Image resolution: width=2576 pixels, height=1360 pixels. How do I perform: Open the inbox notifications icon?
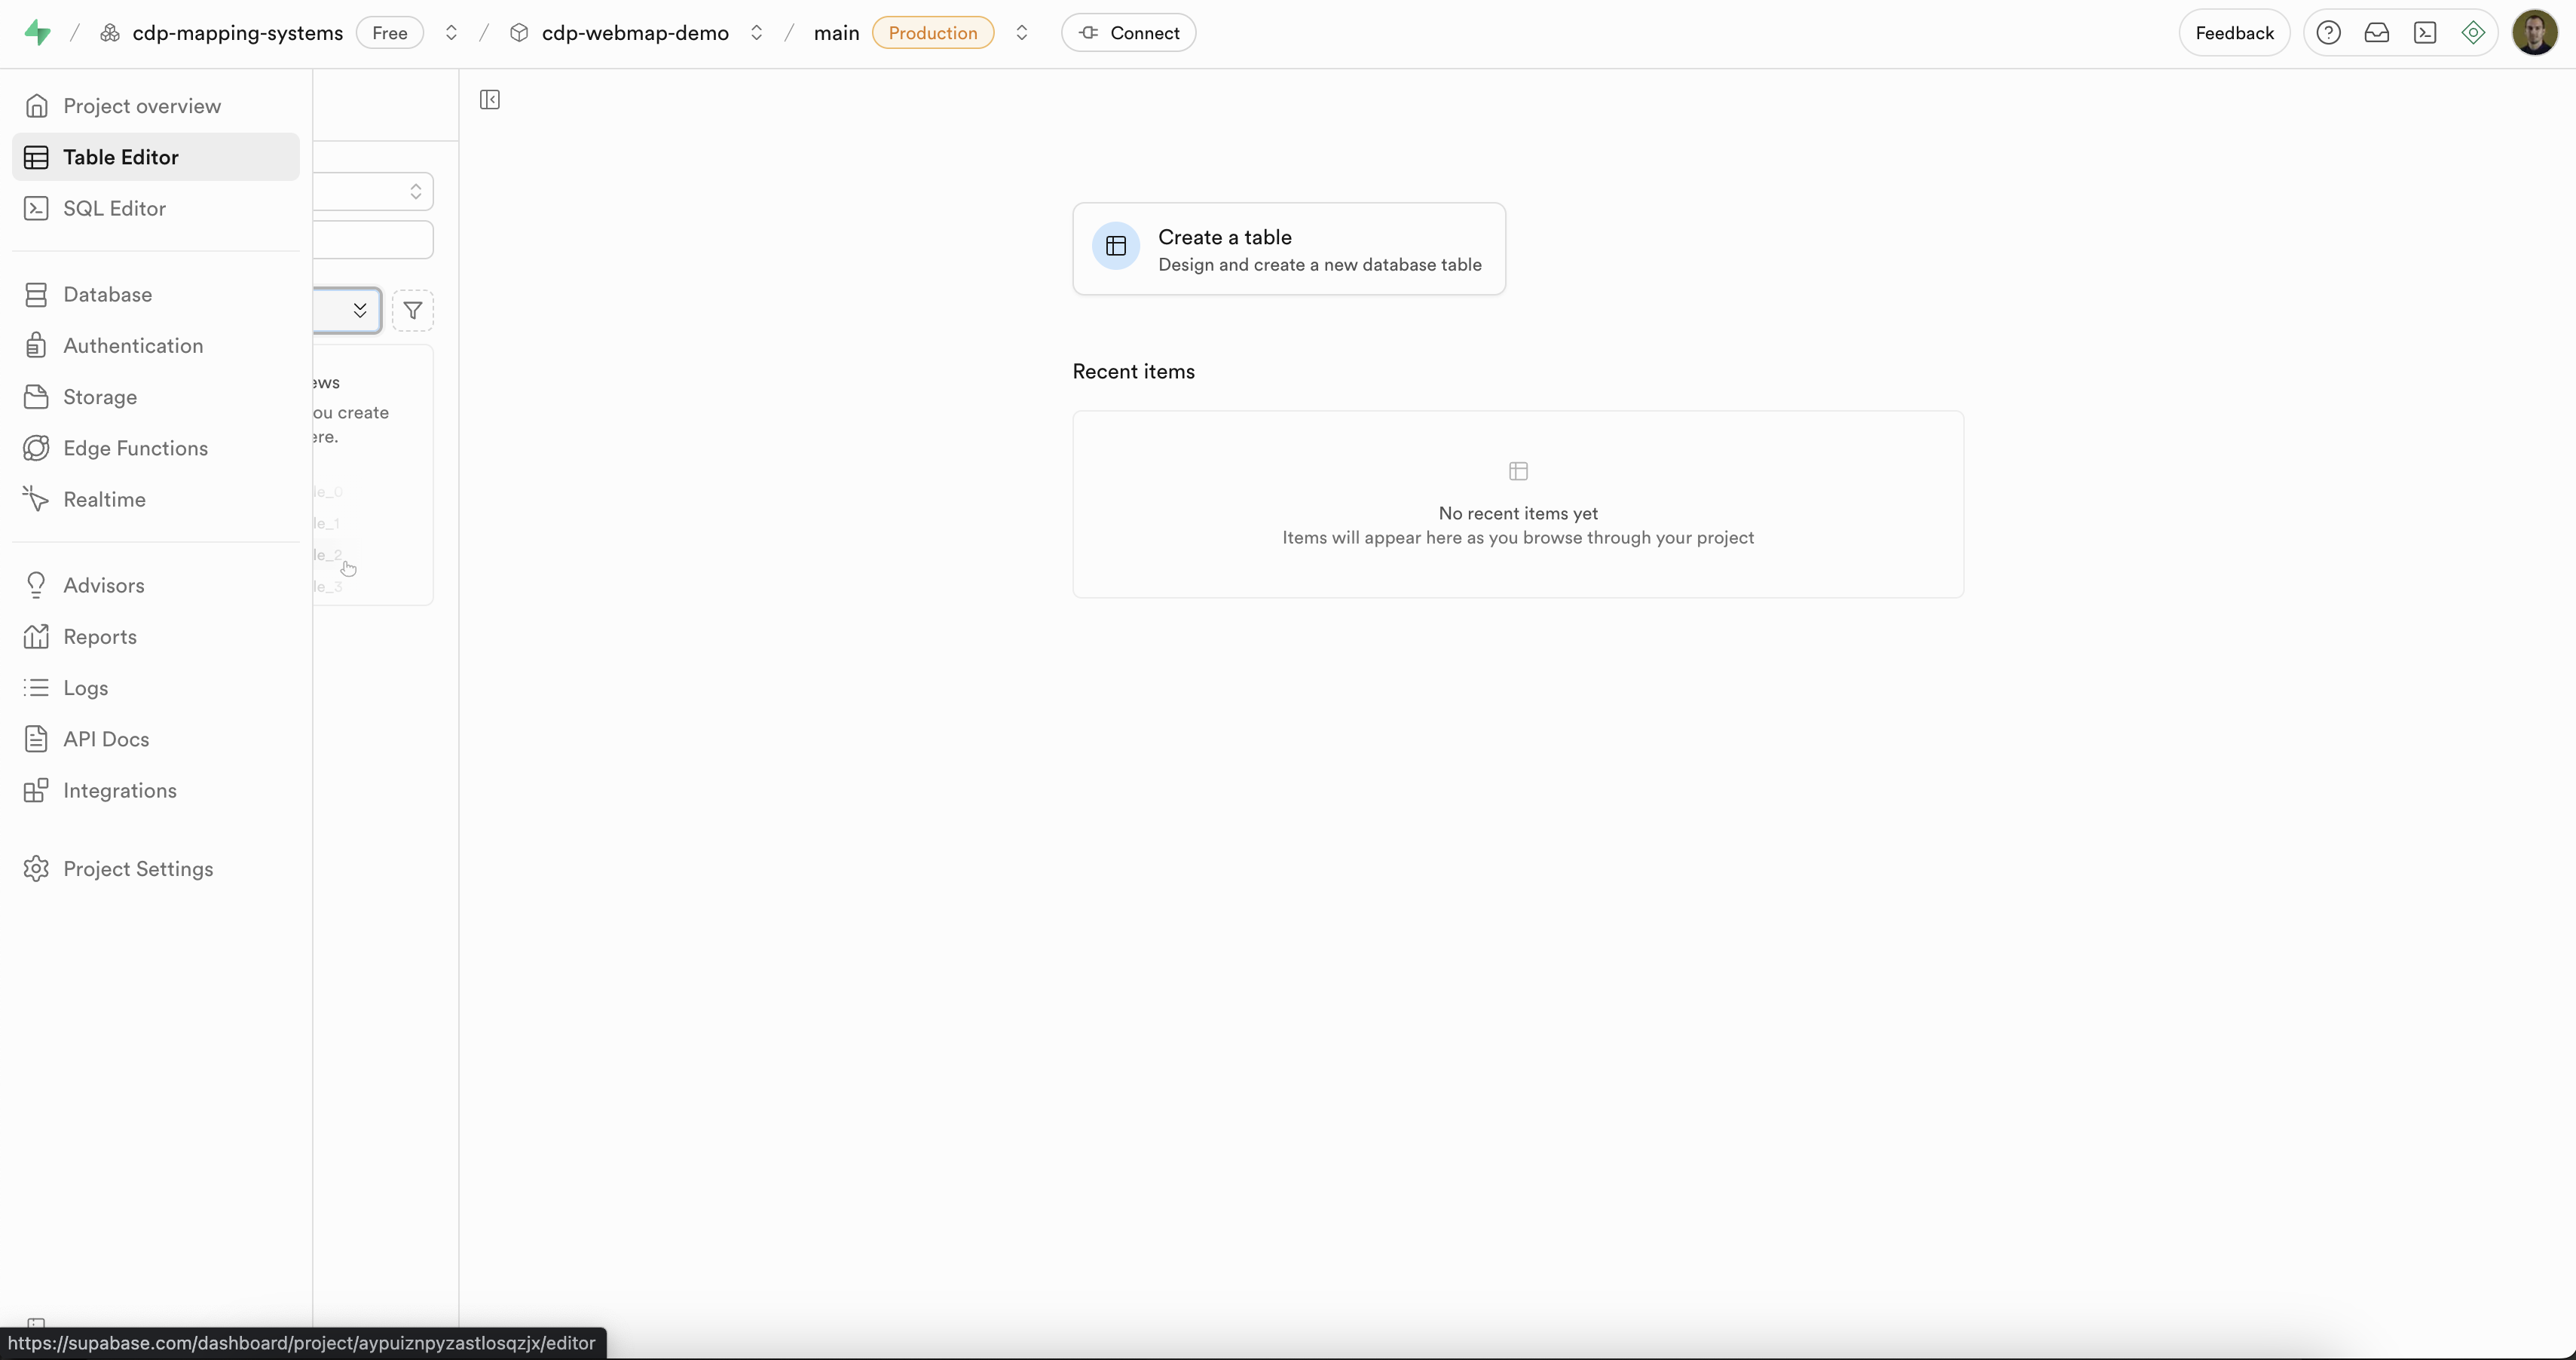[2376, 33]
